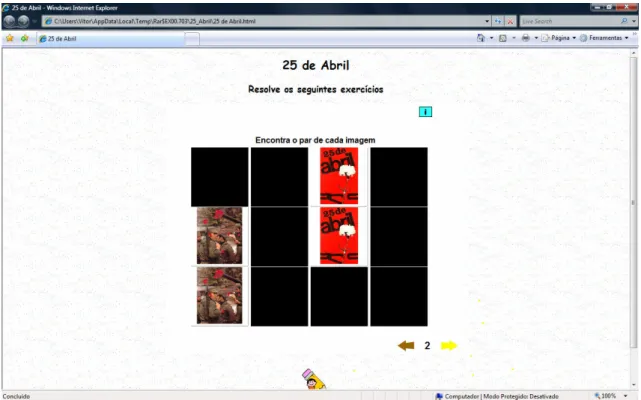This screenshot has width=641, height=400.
Task: Click the upper soldiers photo card
Action: pos(220,236)
